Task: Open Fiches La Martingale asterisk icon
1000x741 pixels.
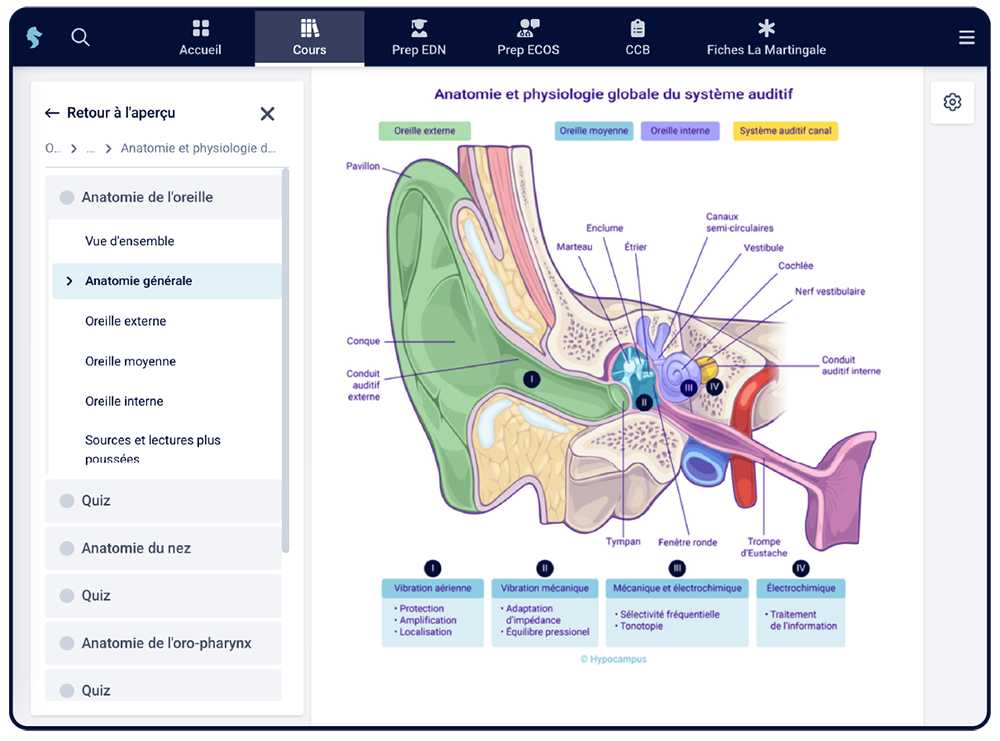Action: point(766,28)
